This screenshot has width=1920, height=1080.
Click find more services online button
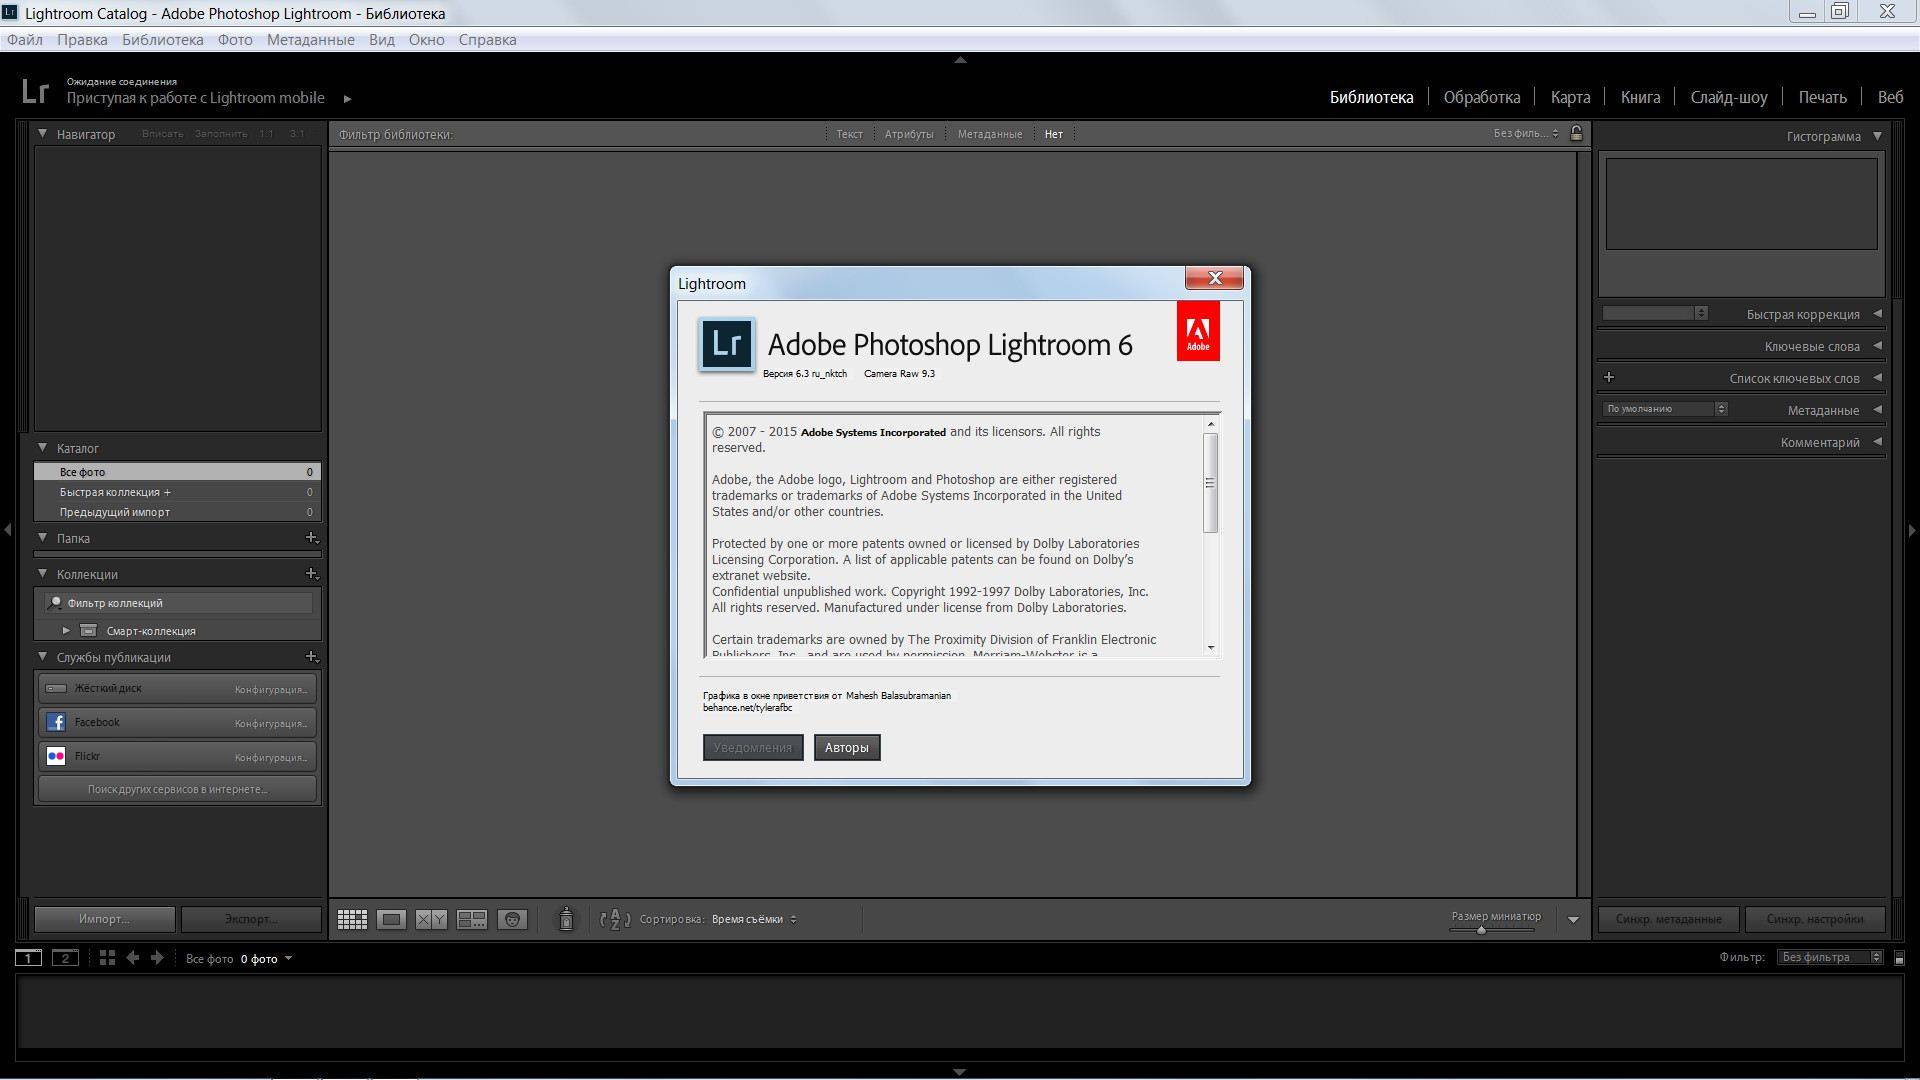pyautogui.click(x=178, y=789)
